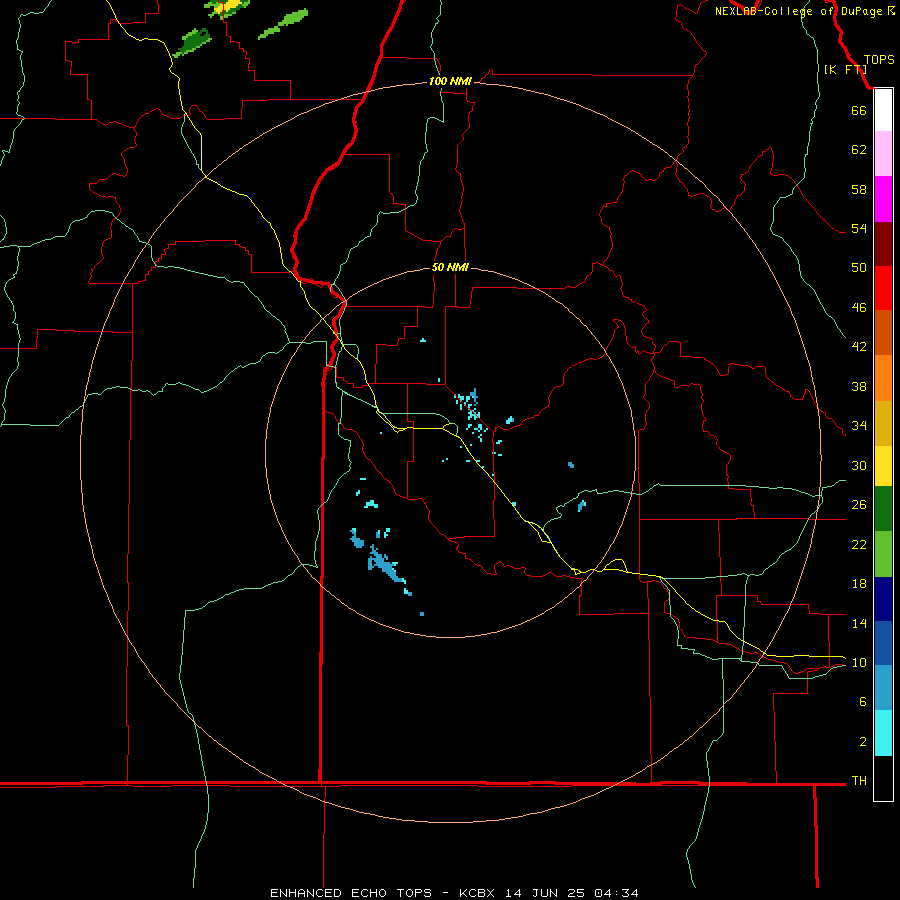The image size is (900, 900).
Task: Pick the sky blue legend swatch
Action: click(x=883, y=688)
